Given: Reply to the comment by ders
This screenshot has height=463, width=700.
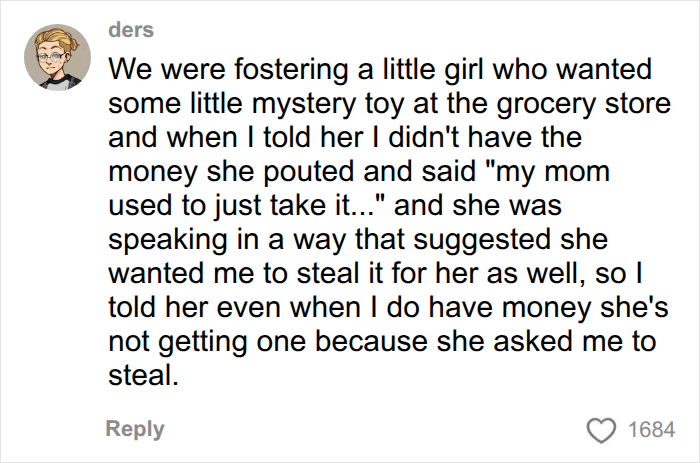Looking at the screenshot, I should pos(135,429).
